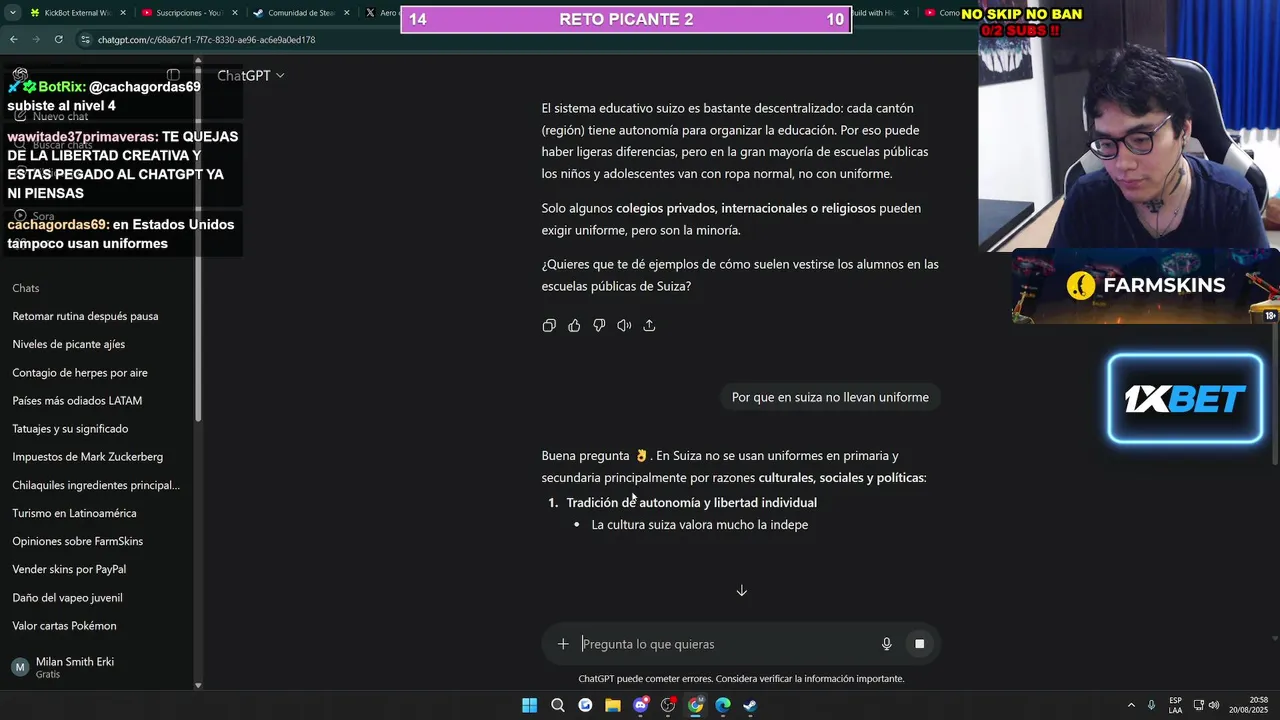
Task: Jump to bottom with down arrow
Action: [x=741, y=591]
